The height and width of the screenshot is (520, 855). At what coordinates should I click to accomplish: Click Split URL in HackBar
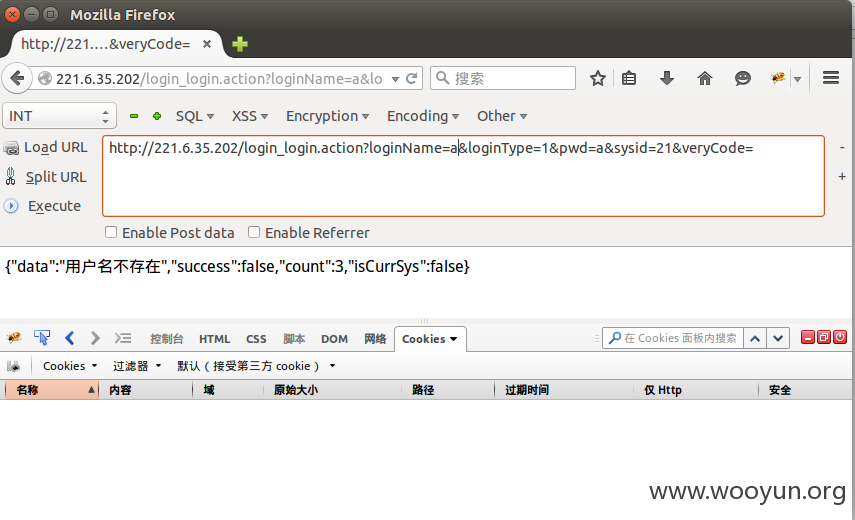[x=46, y=177]
